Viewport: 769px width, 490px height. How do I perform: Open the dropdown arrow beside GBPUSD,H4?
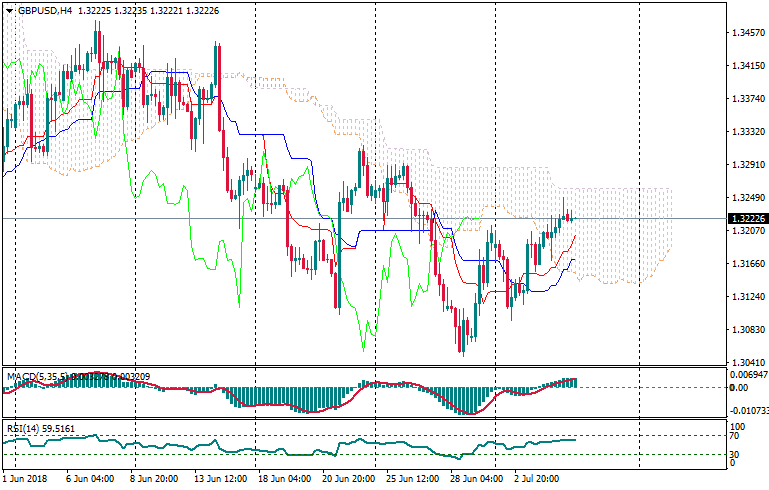tap(9, 10)
